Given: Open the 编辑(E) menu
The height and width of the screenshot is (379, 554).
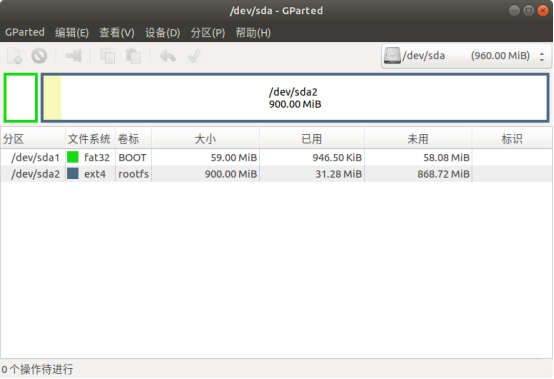Looking at the screenshot, I should 72,32.
